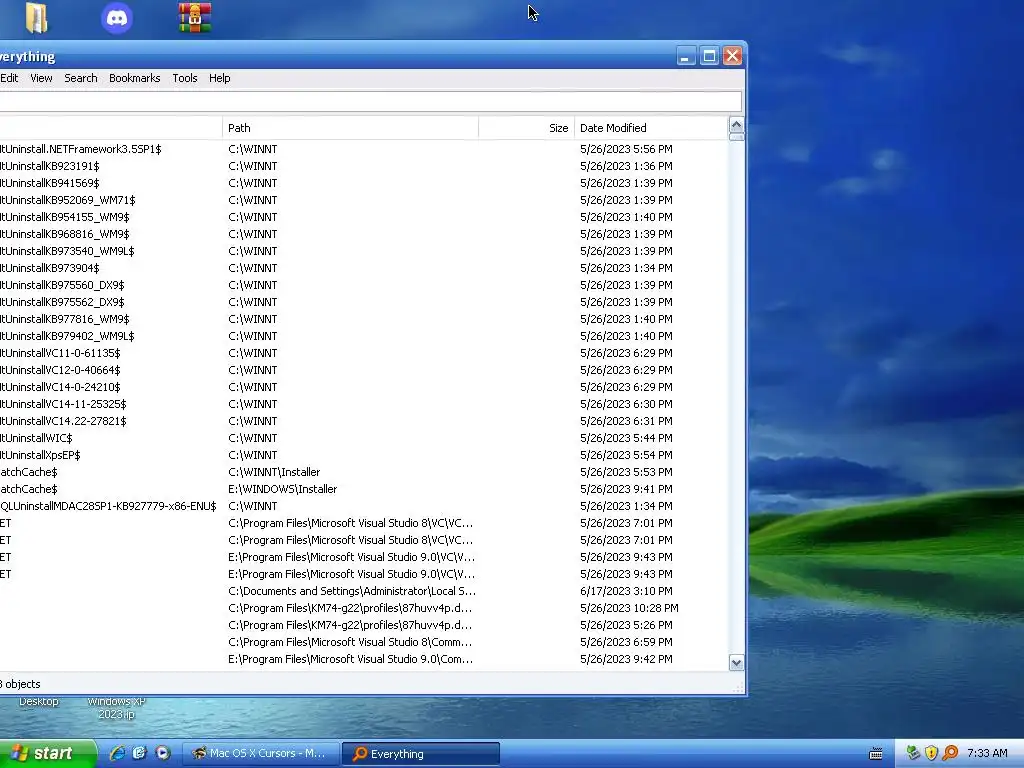This screenshot has height=768, width=1024.
Task: Select the row ltUninstallKB941569$
Action: (x=364, y=183)
